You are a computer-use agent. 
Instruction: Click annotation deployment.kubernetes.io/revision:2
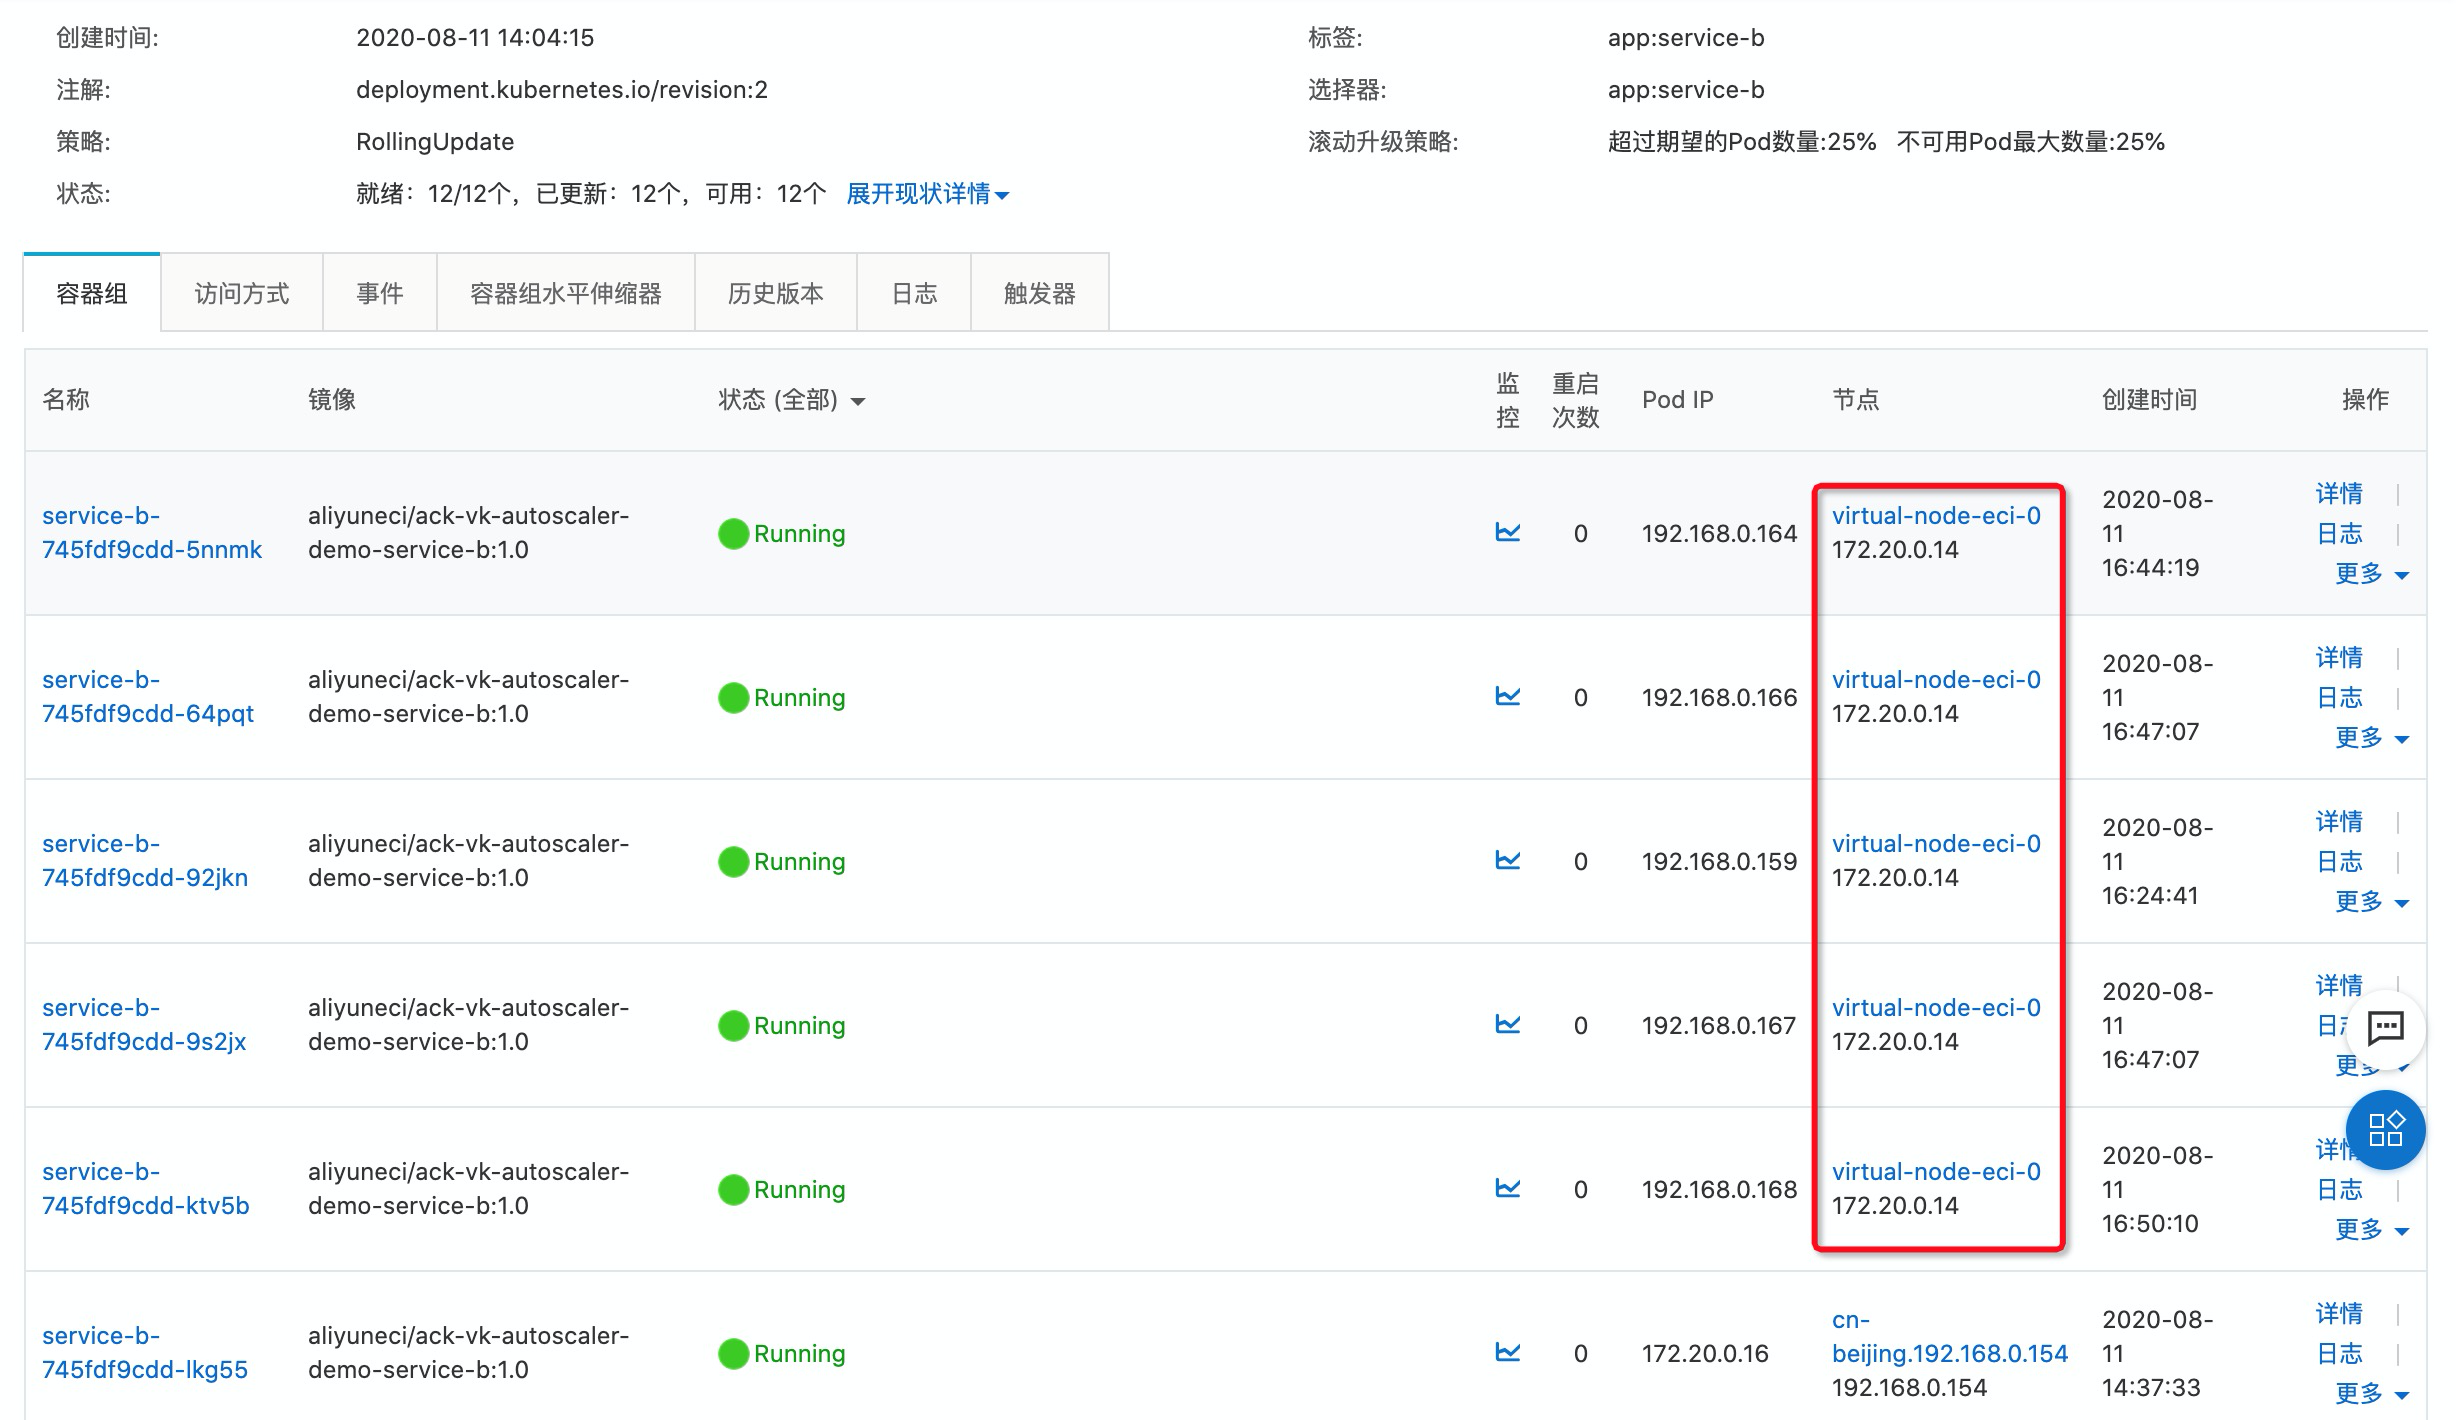click(562, 90)
